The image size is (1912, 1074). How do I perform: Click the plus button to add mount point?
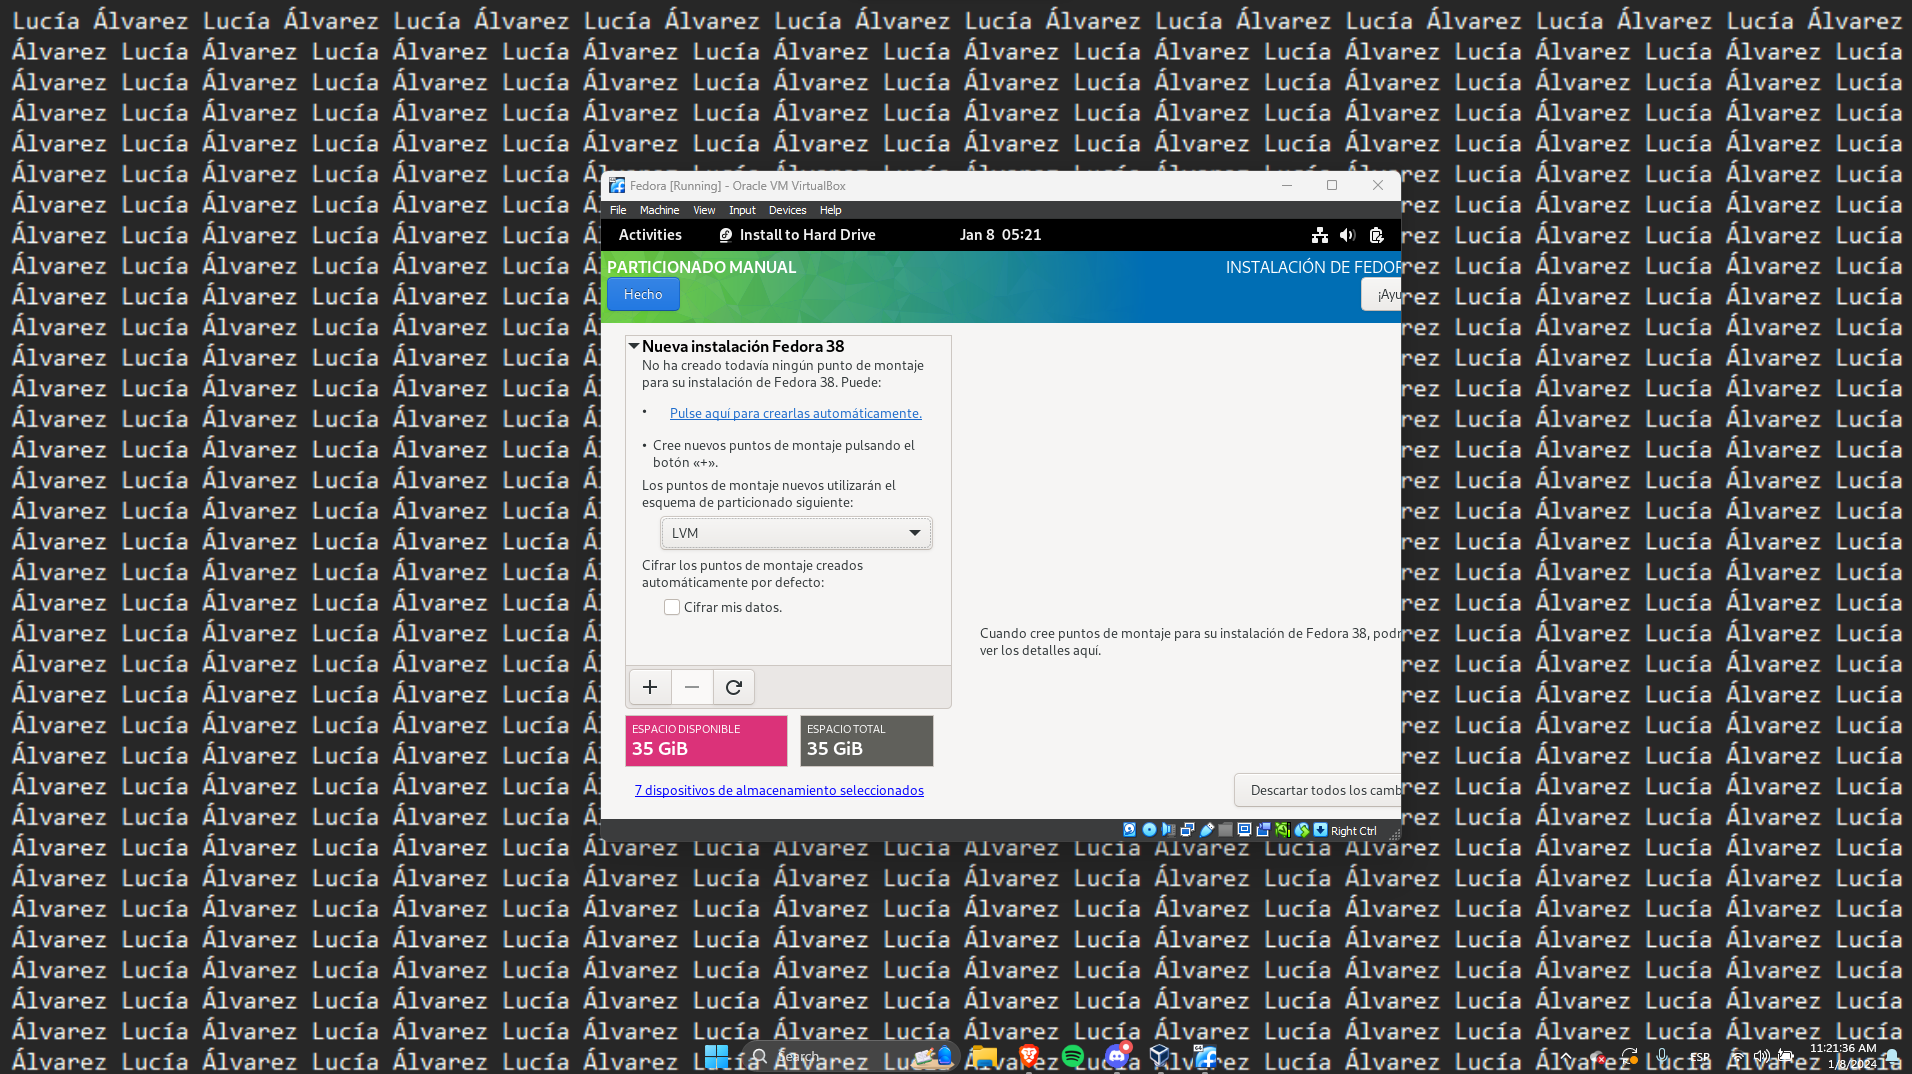tap(650, 687)
